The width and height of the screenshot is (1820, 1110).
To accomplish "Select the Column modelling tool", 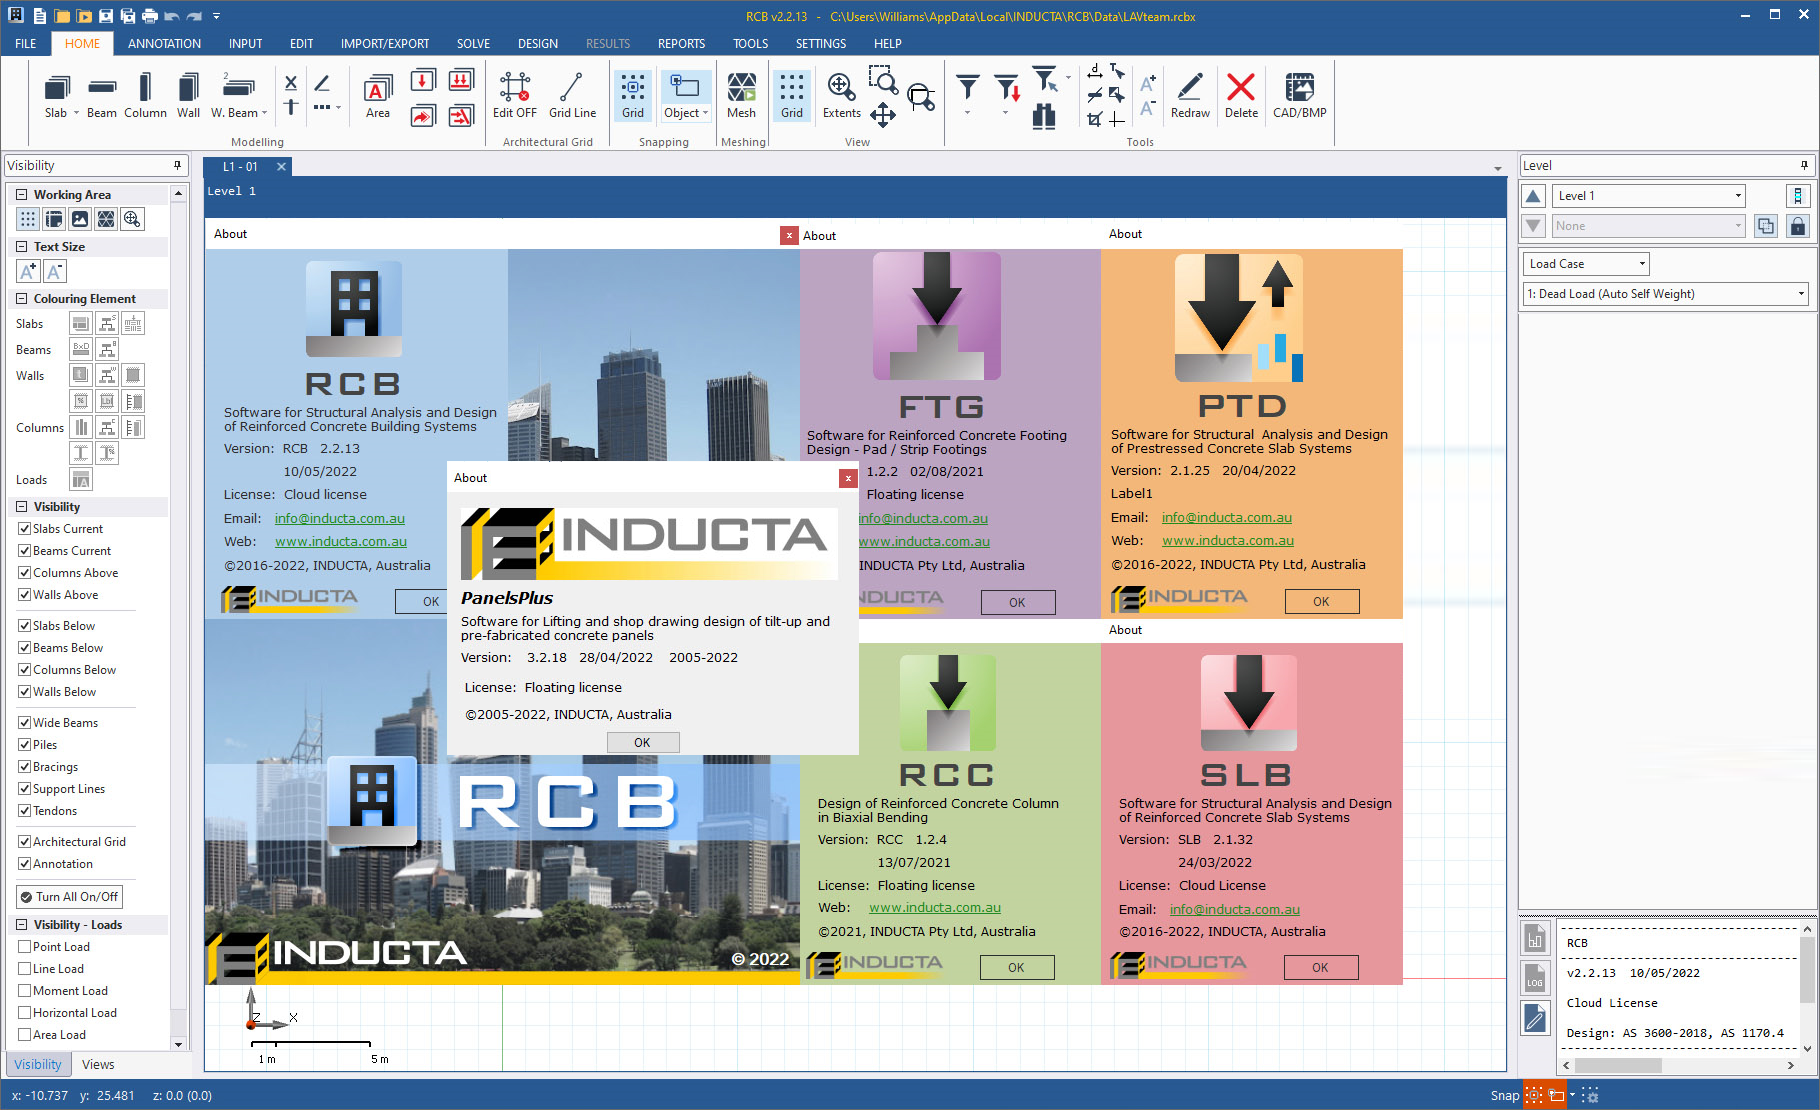I will (145, 96).
